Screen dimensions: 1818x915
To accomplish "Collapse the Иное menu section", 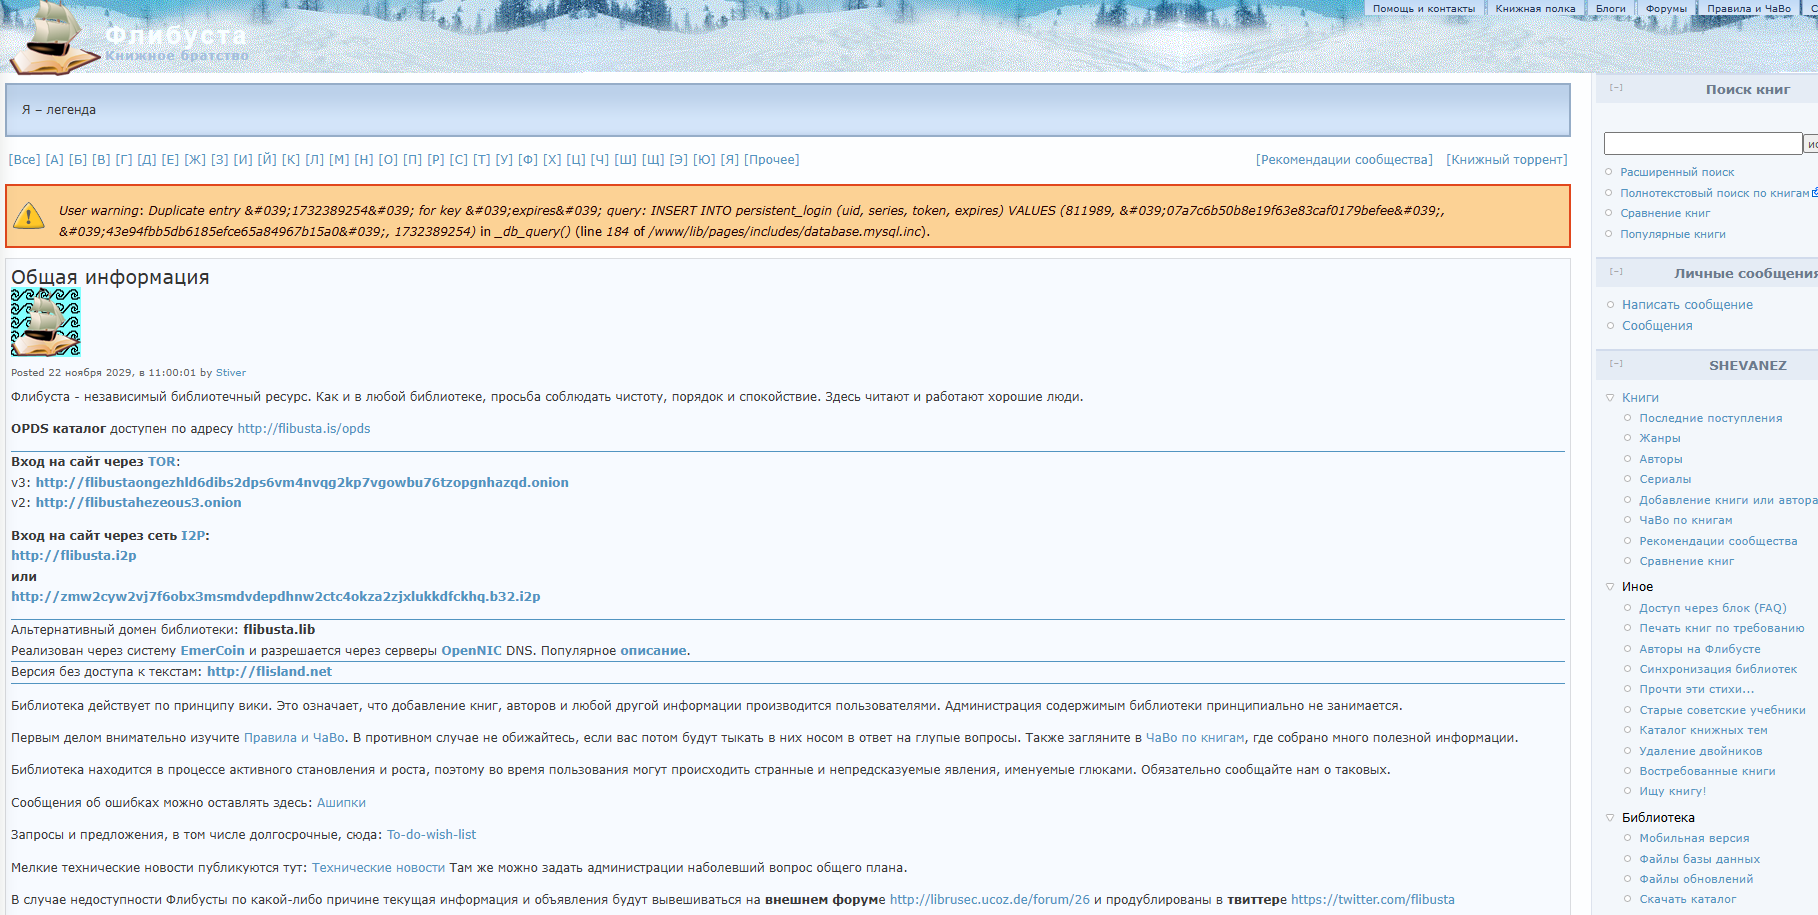I will click(1610, 587).
